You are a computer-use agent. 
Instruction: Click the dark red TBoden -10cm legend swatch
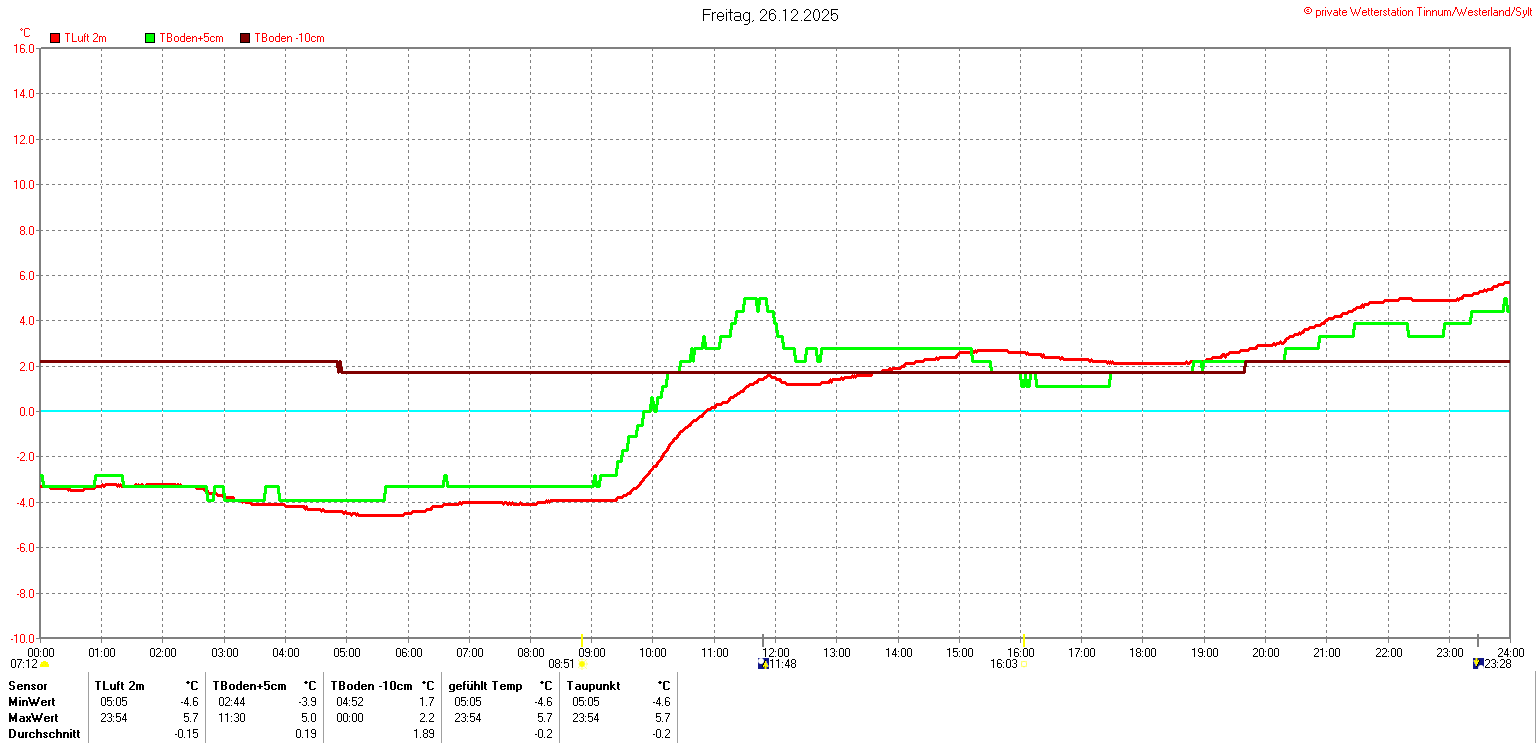(x=246, y=38)
